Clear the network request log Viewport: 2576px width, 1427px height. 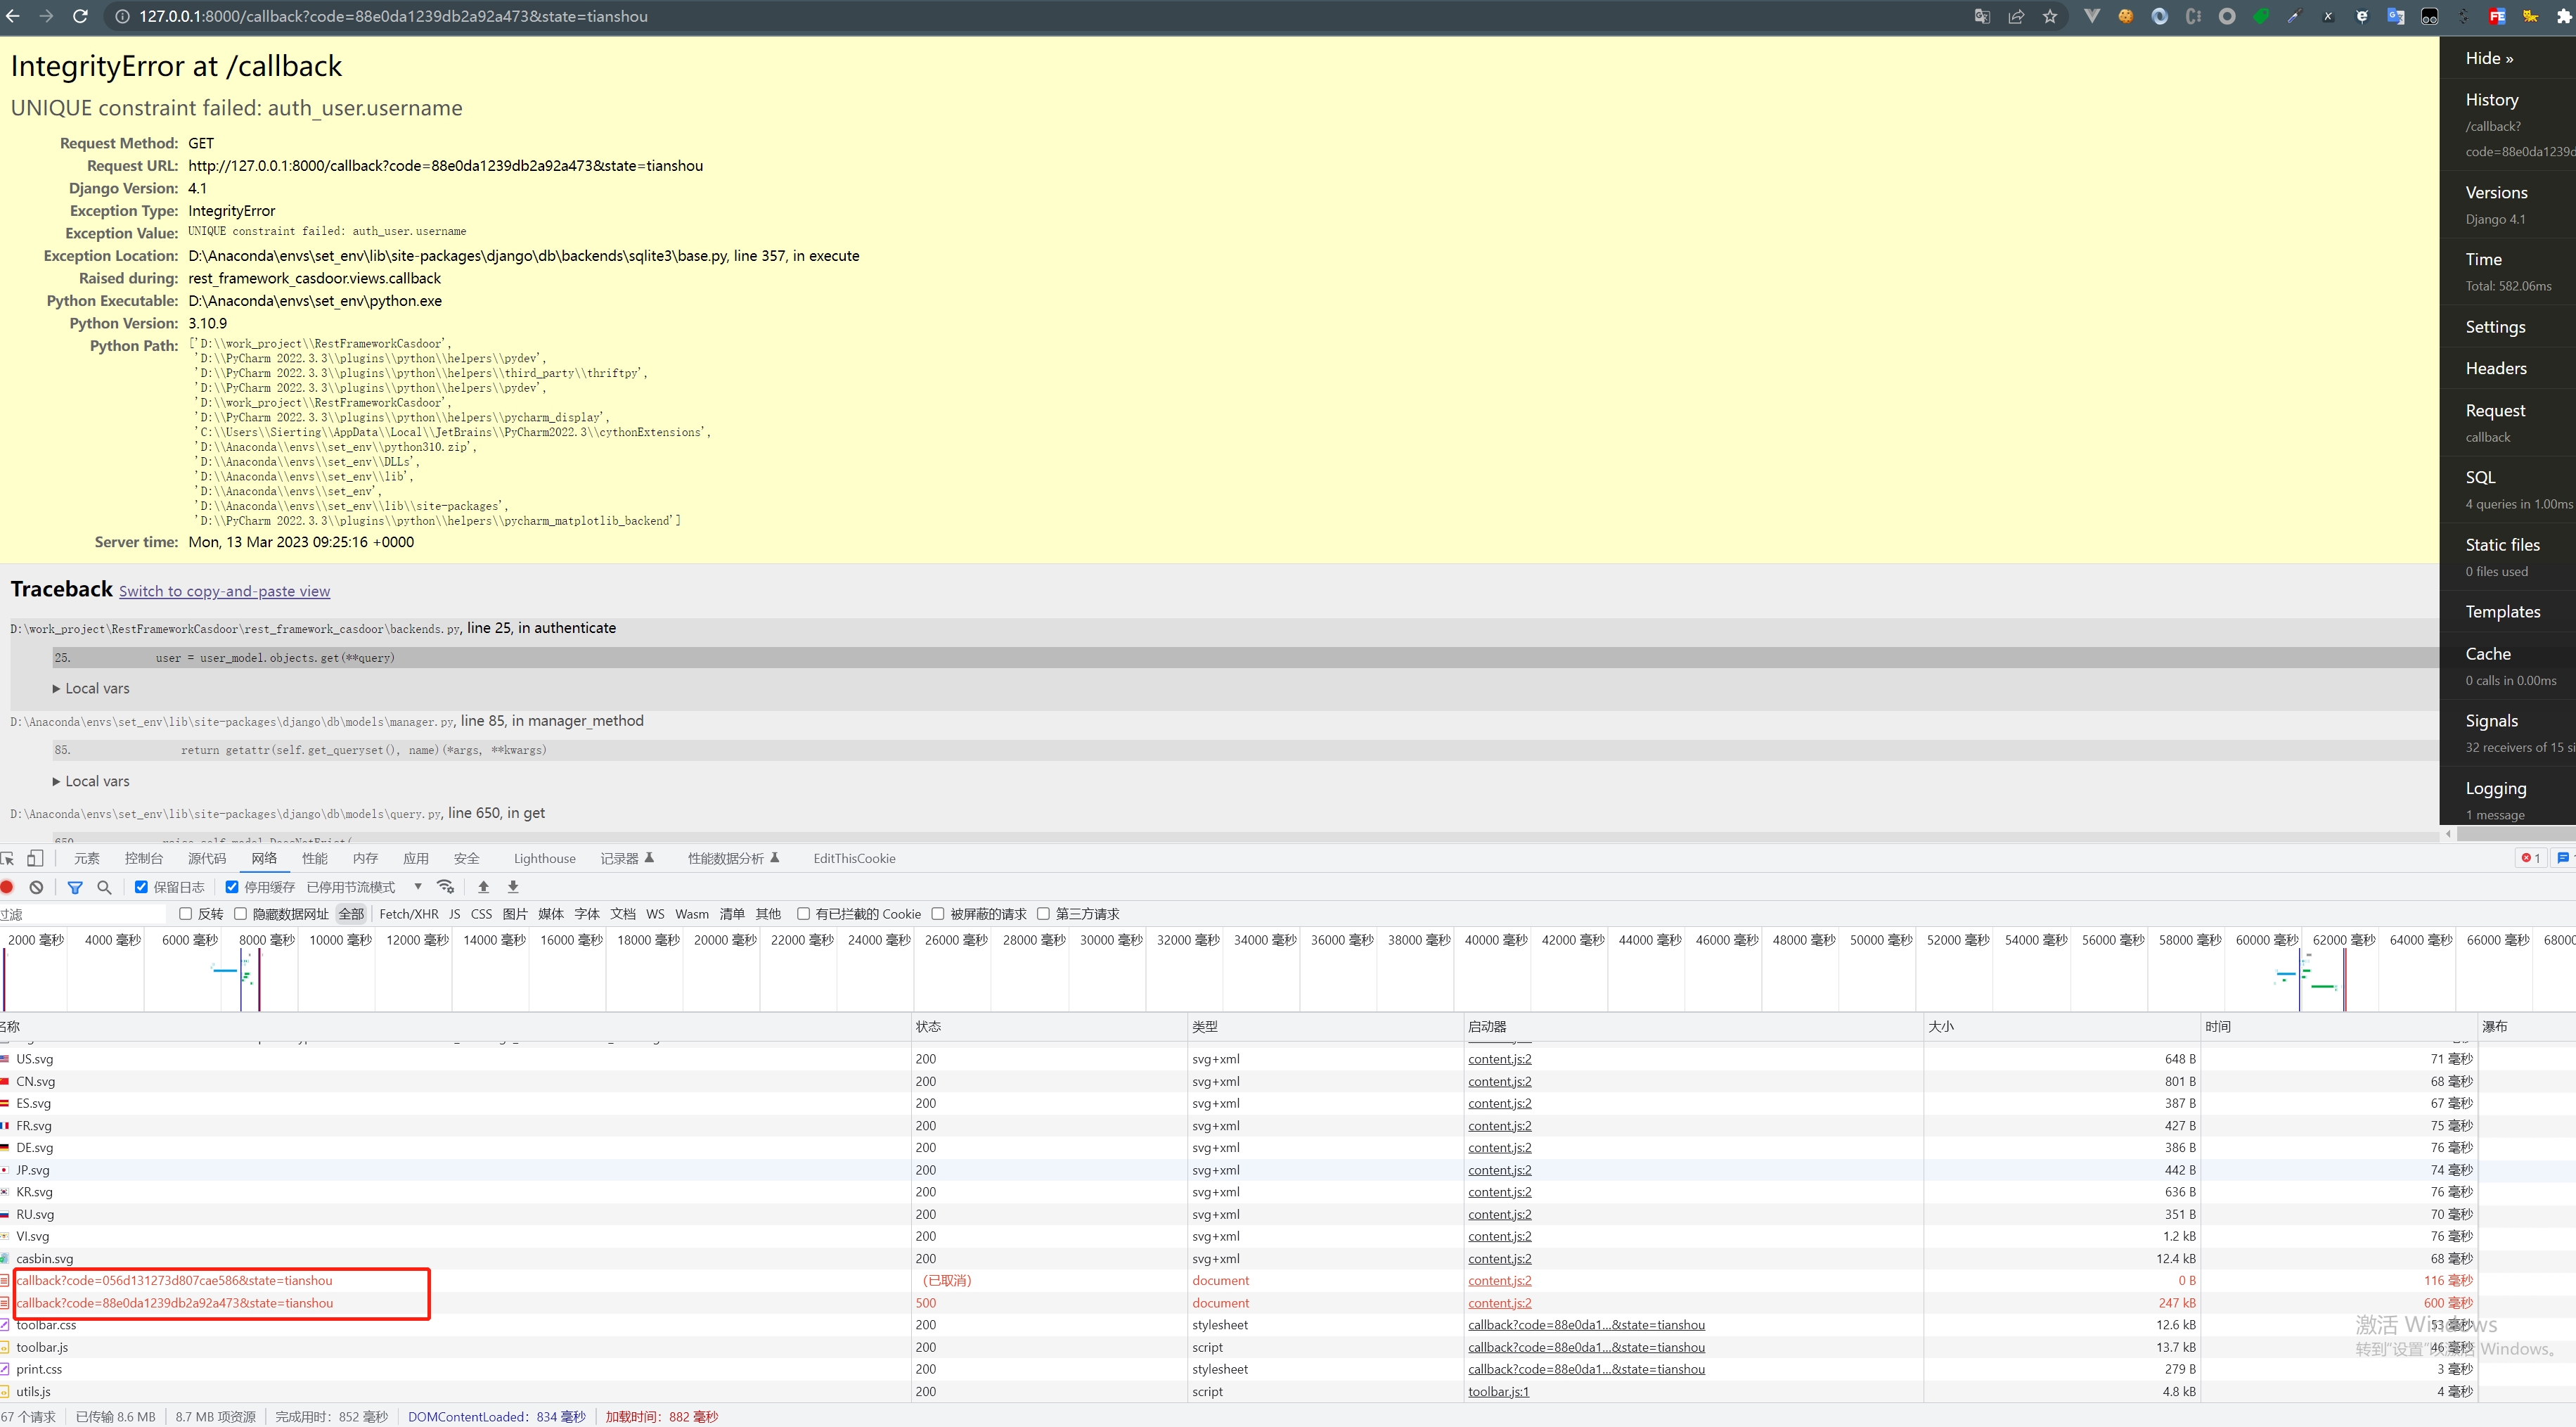tap(36, 887)
